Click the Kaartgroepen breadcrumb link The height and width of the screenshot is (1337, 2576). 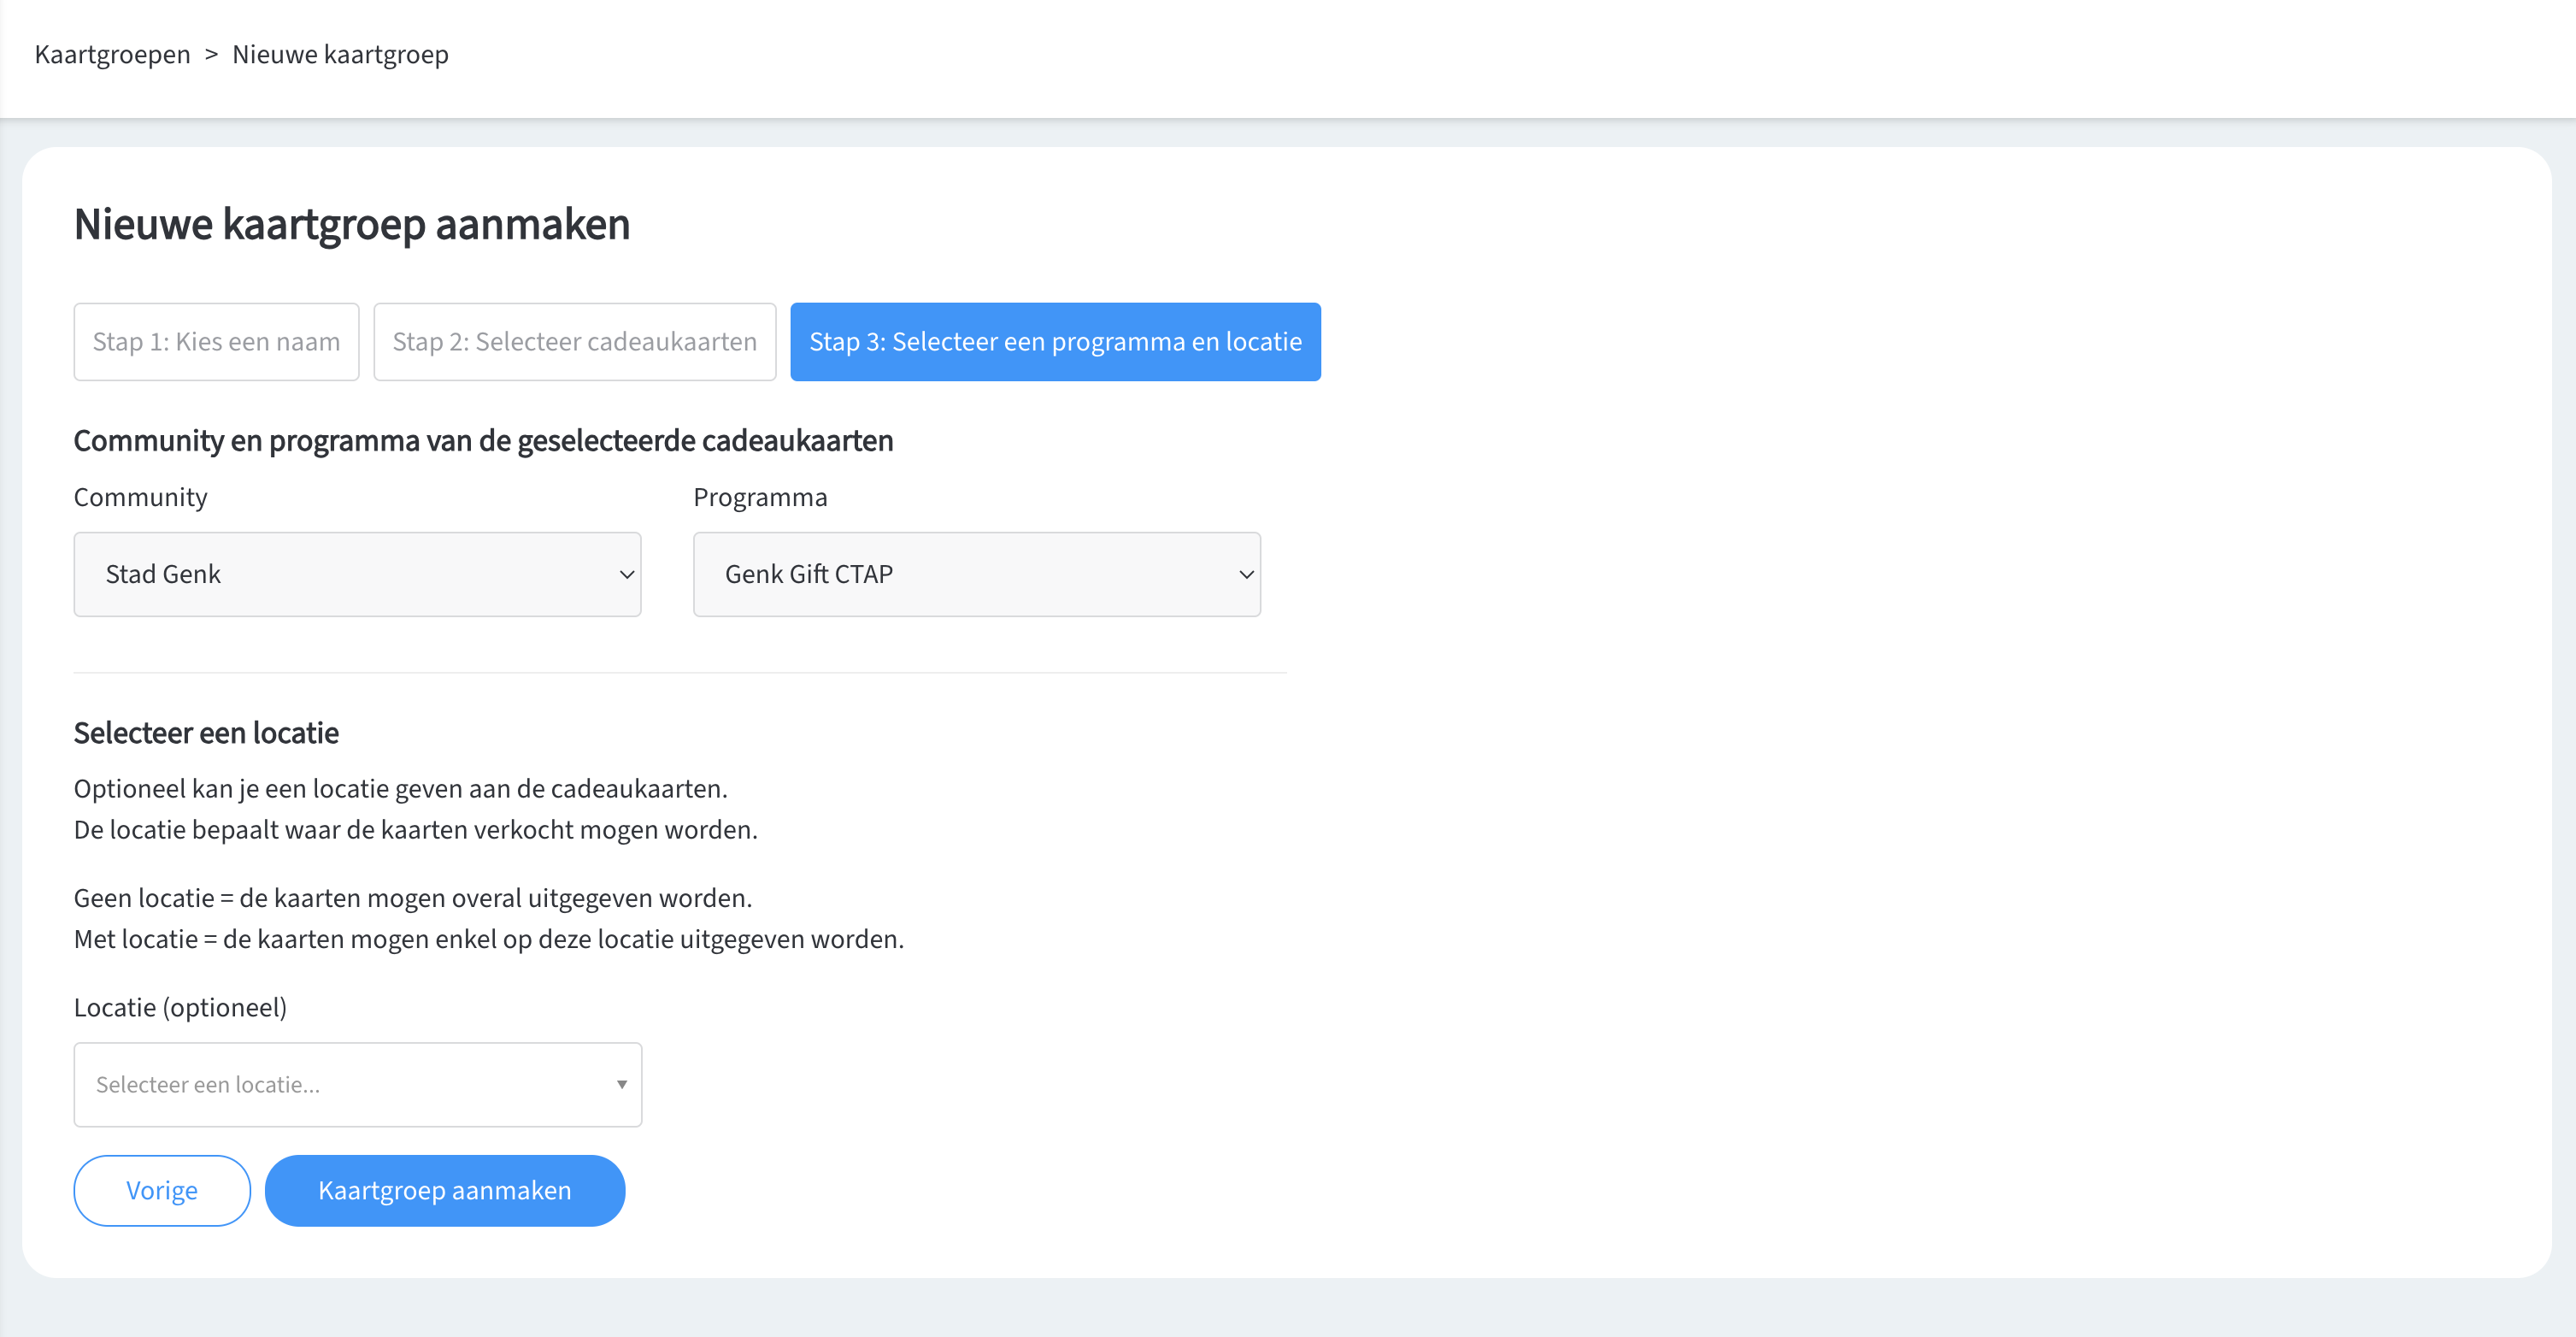point(112,54)
